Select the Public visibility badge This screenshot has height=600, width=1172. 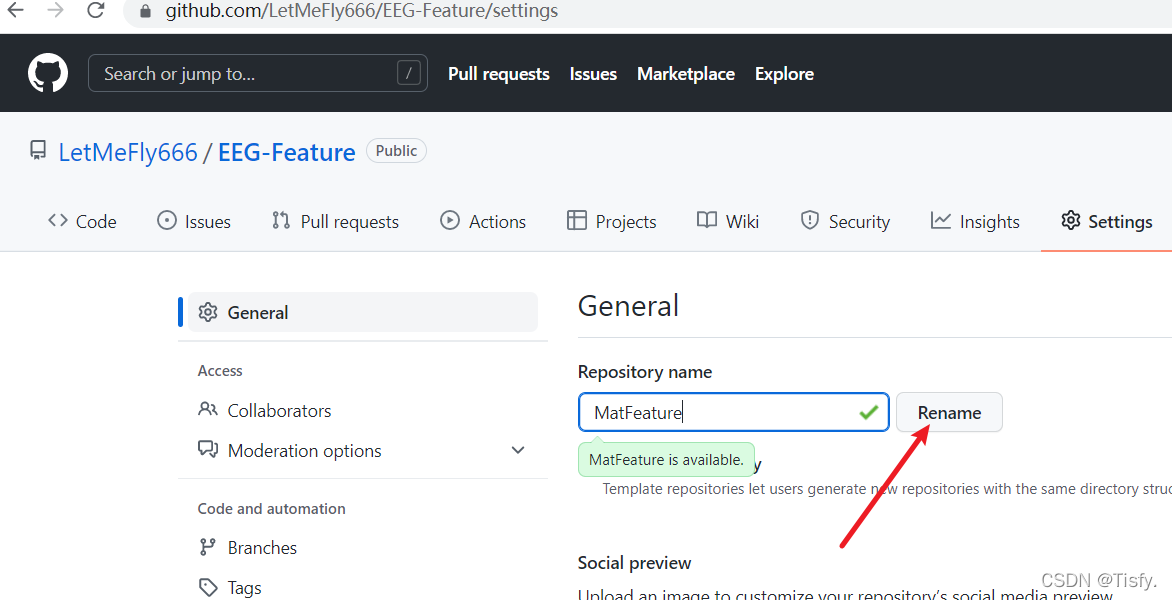click(x=396, y=151)
